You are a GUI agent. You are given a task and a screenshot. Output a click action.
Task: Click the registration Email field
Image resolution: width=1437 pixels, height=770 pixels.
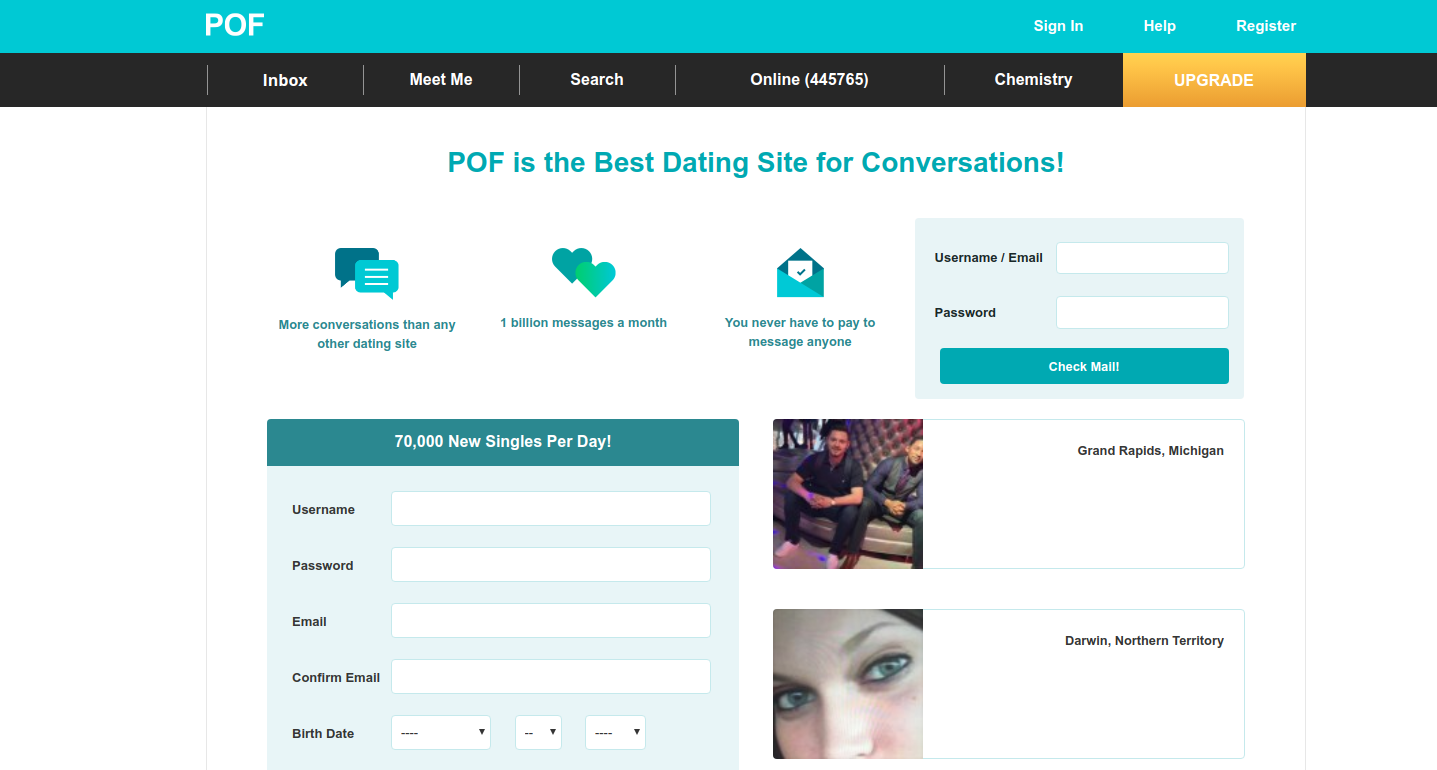pos(551,620)
